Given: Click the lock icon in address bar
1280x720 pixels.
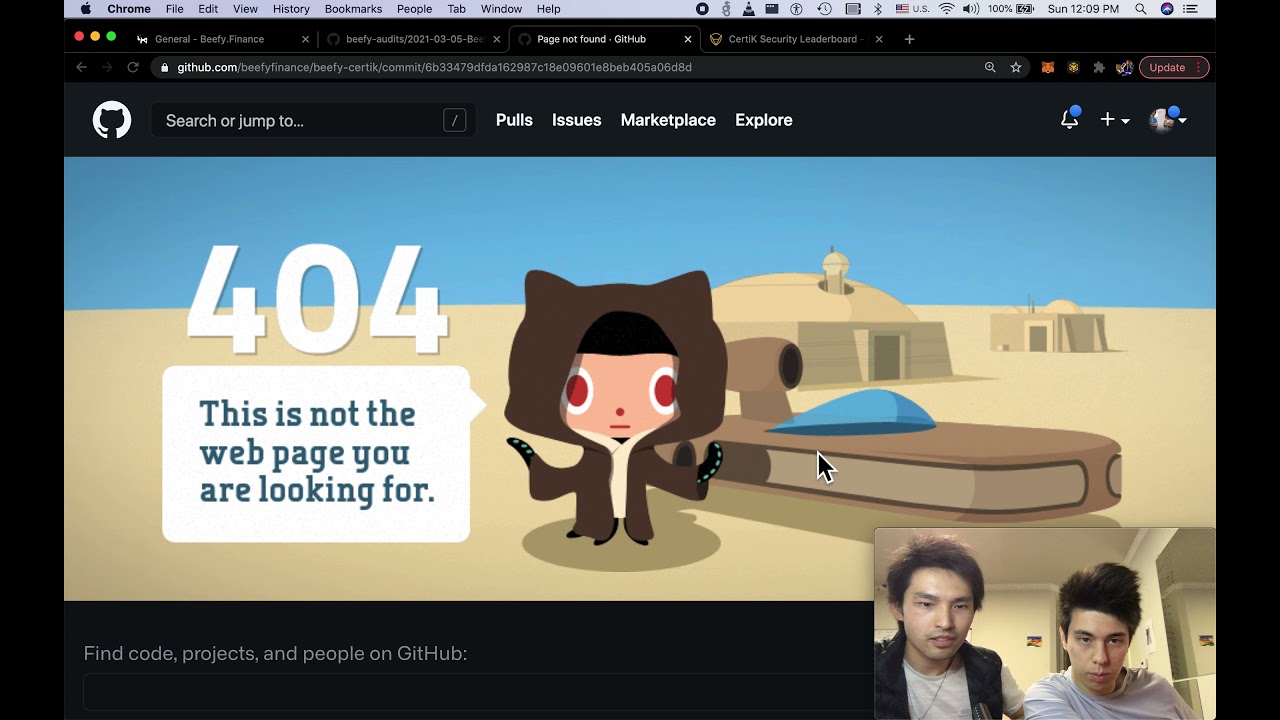Looking at the screenshot, I should point(165,67).
